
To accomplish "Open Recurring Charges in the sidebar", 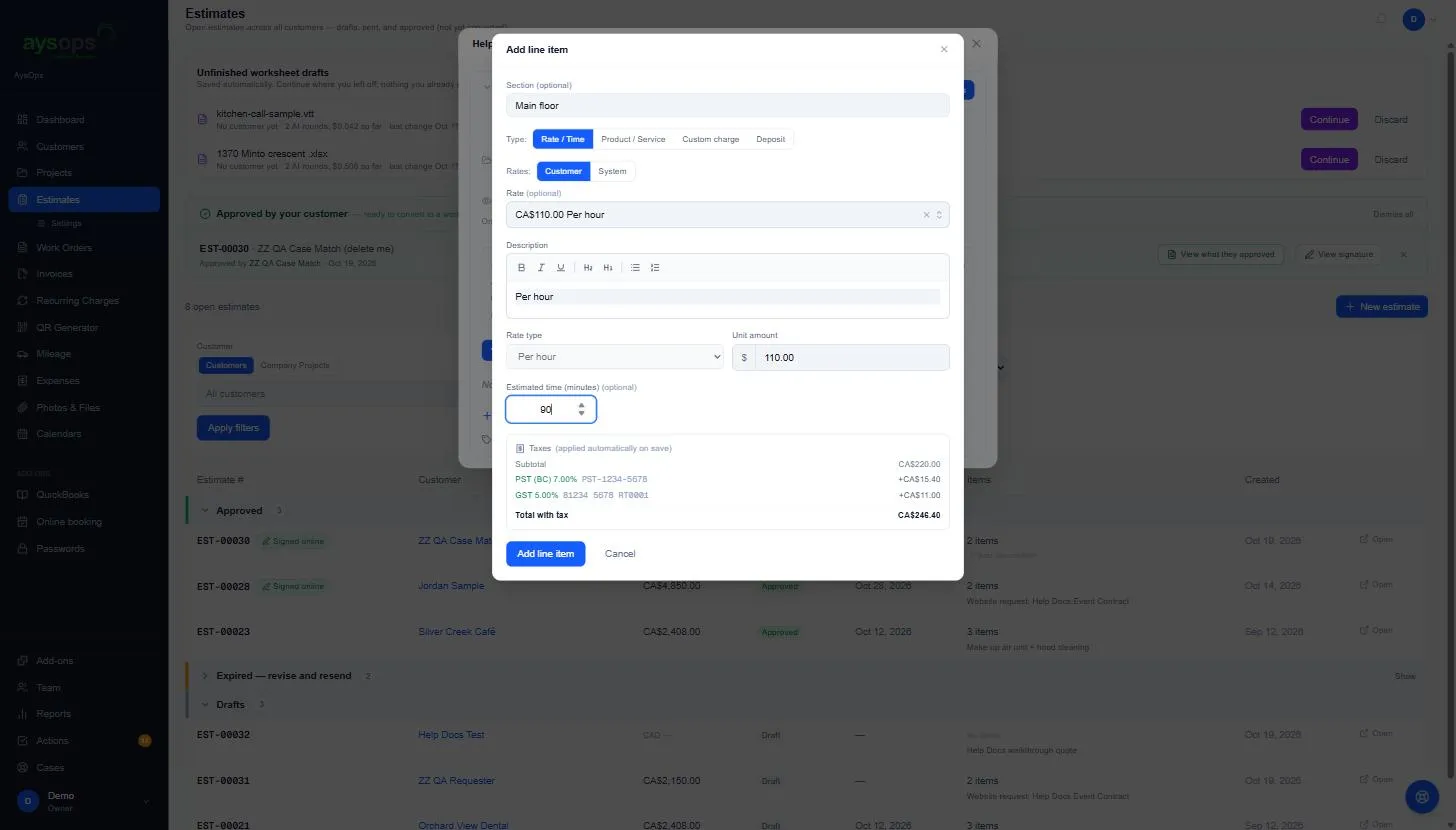I will (x=84, y=301).
